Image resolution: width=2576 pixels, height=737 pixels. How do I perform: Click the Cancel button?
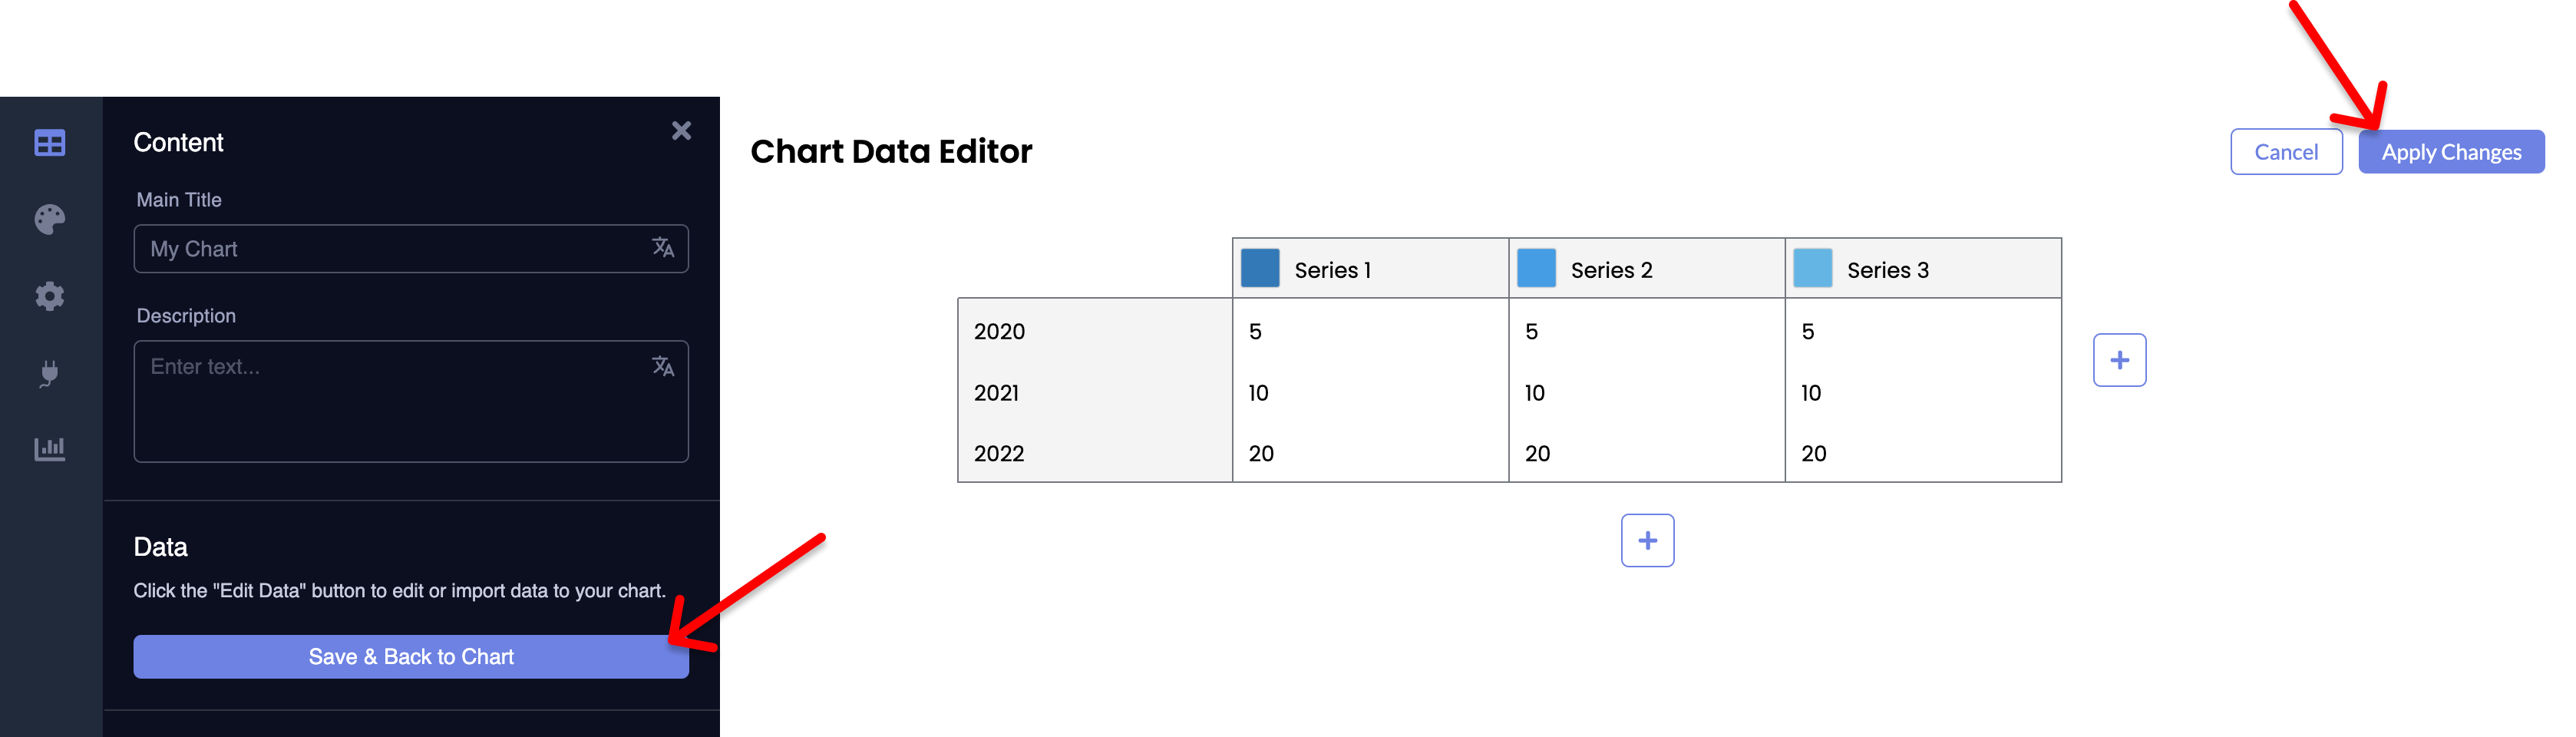click(2285, 152)
